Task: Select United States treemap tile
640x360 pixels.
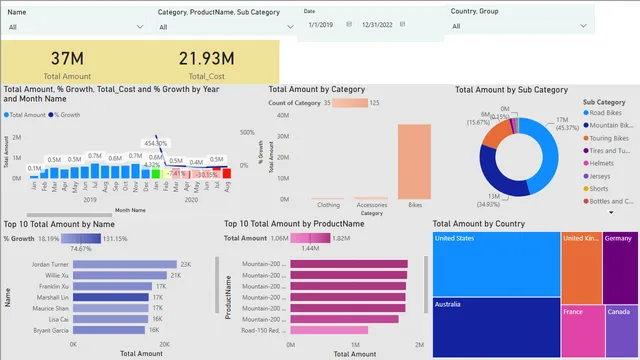Action: pyautogui.click(x=496, y=264)
